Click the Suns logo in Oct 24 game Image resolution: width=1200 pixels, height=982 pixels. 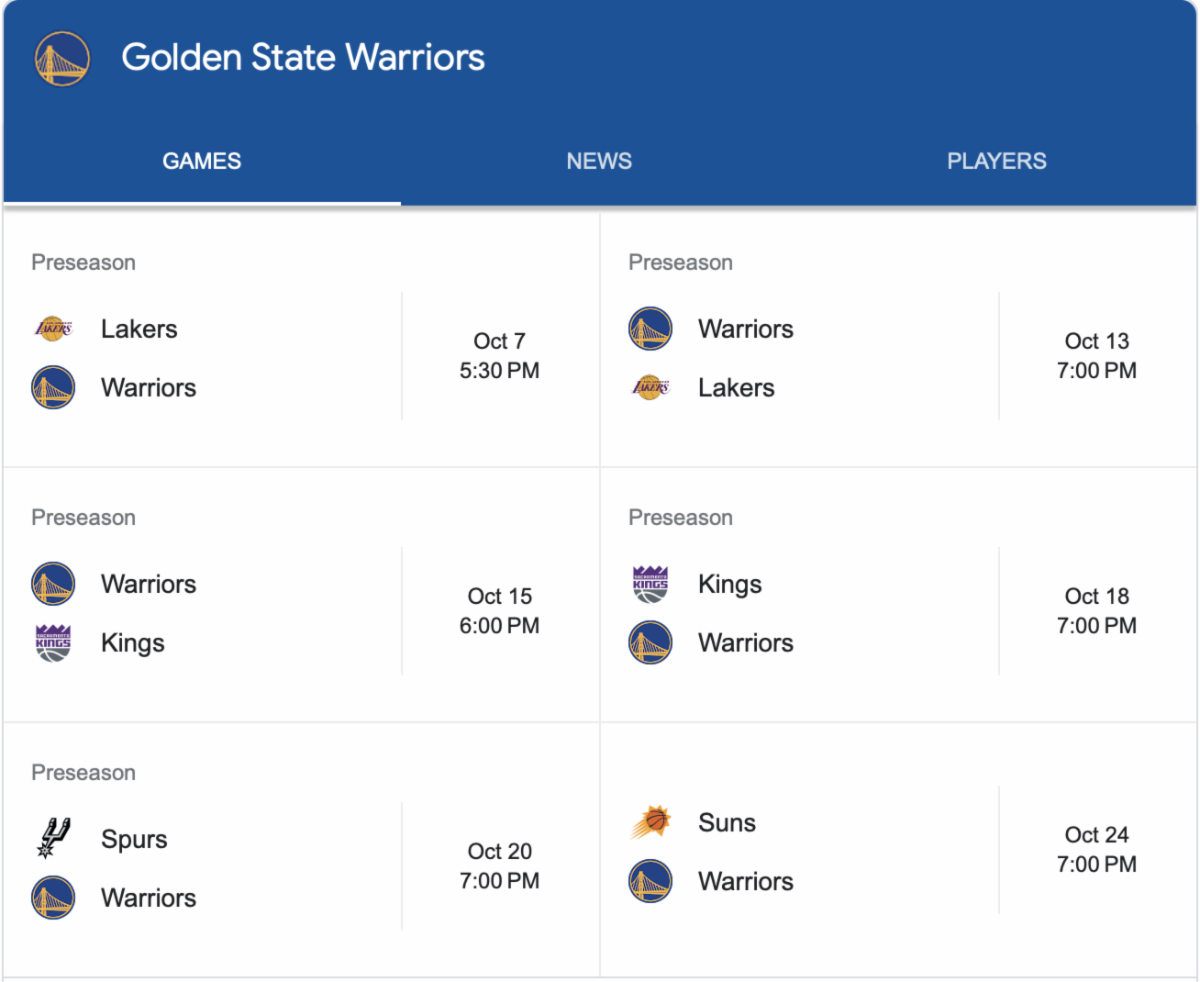650,823
